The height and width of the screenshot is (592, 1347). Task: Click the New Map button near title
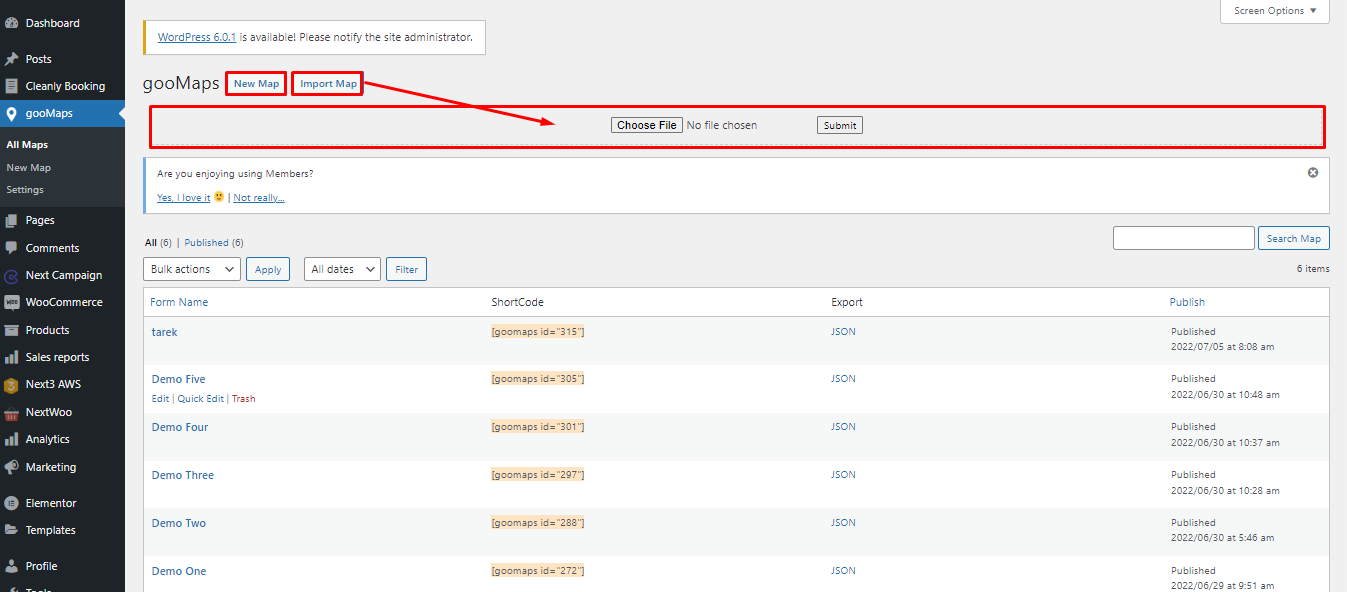tap(257, 84)
